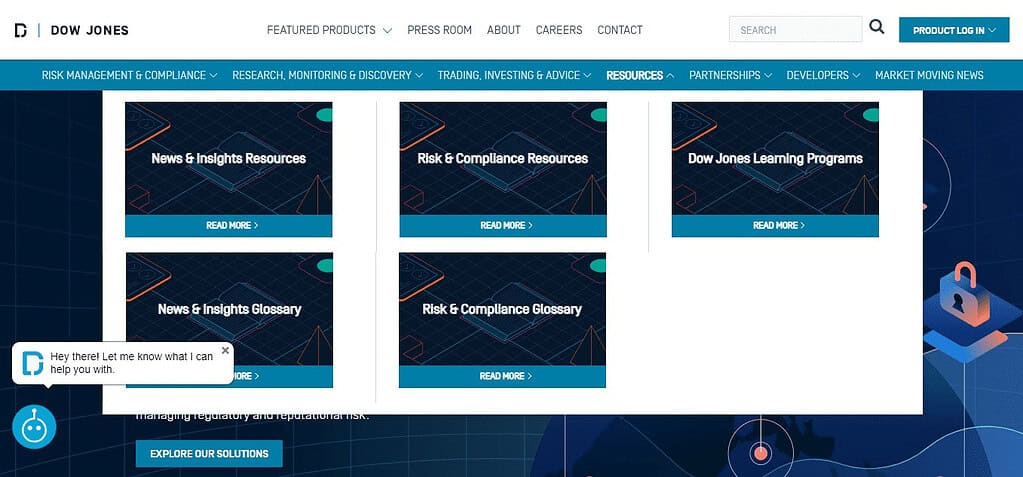
Task: Click the Dow Jones logo icon
Action: pyautogui.click(x=21, y=30)
